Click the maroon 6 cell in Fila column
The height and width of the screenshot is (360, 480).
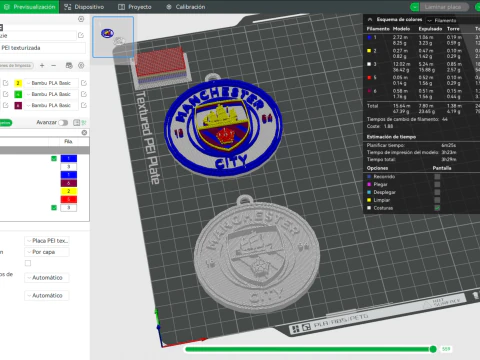[69, 183]
